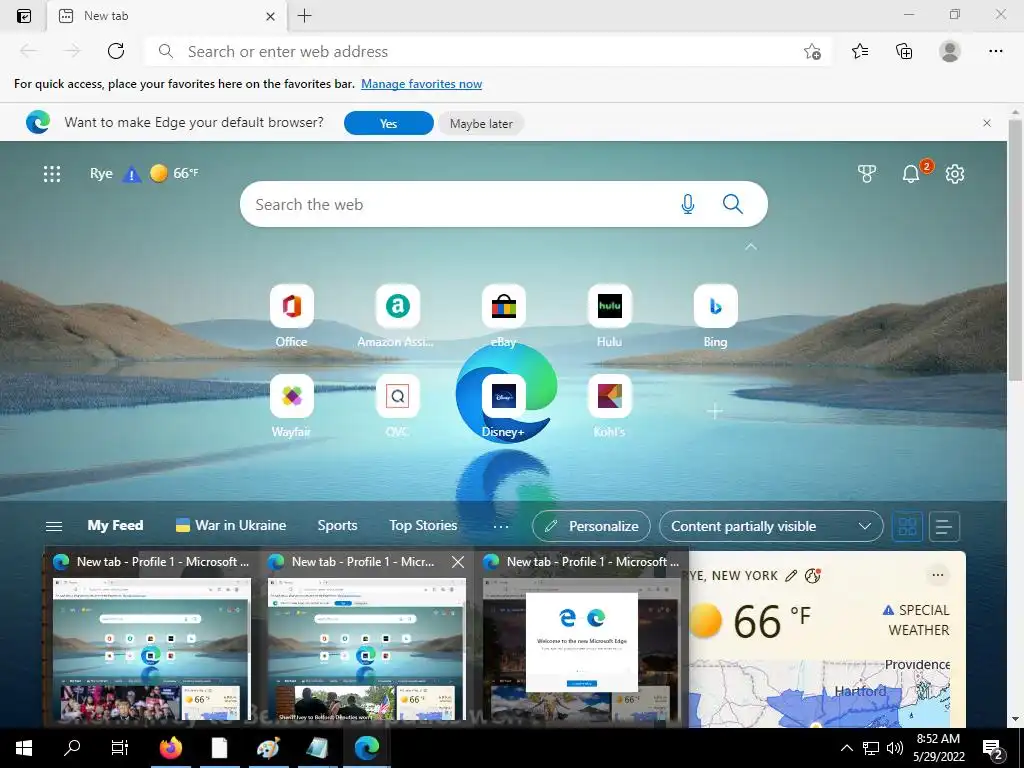
Task: Open the Disney+ quick link
Action: tap(504, 406)
